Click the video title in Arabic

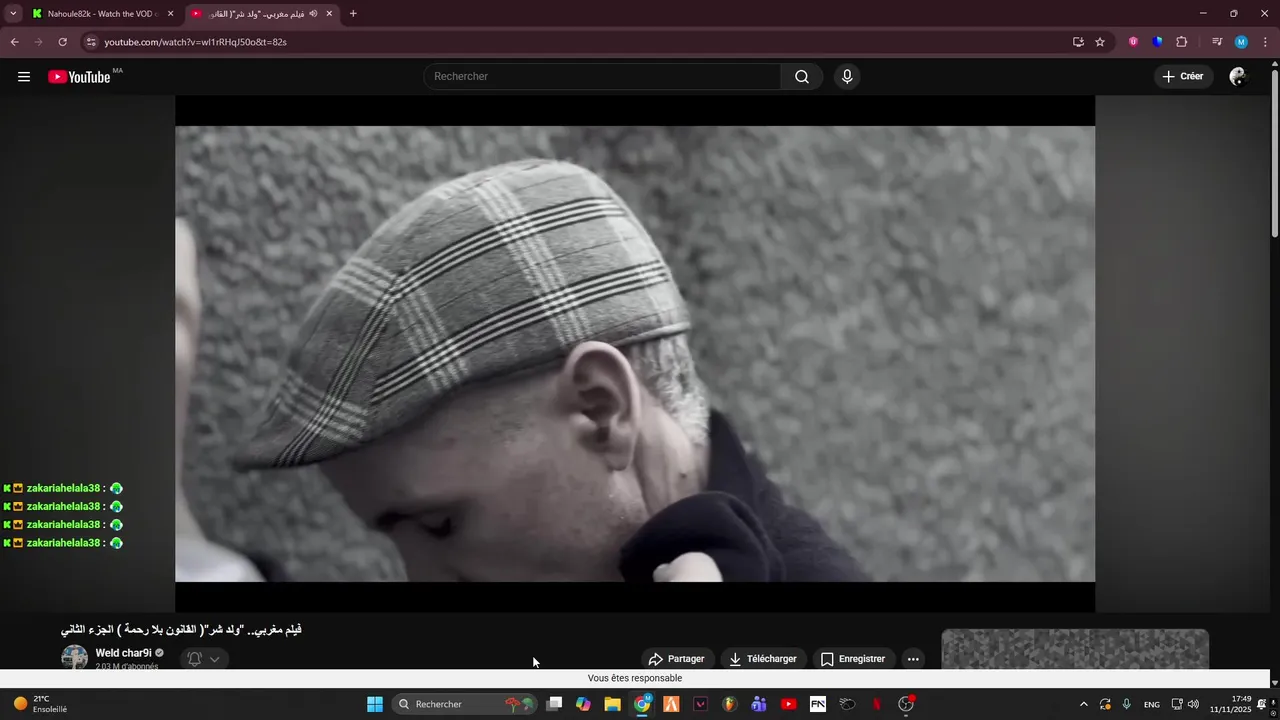point(181,630)
